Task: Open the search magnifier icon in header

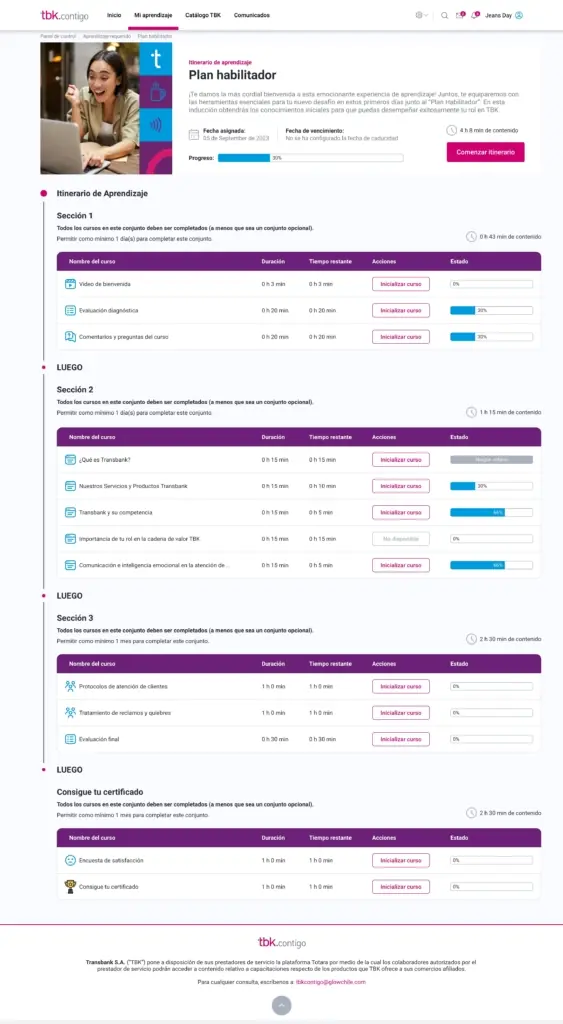Action: [x=444, y=15]
